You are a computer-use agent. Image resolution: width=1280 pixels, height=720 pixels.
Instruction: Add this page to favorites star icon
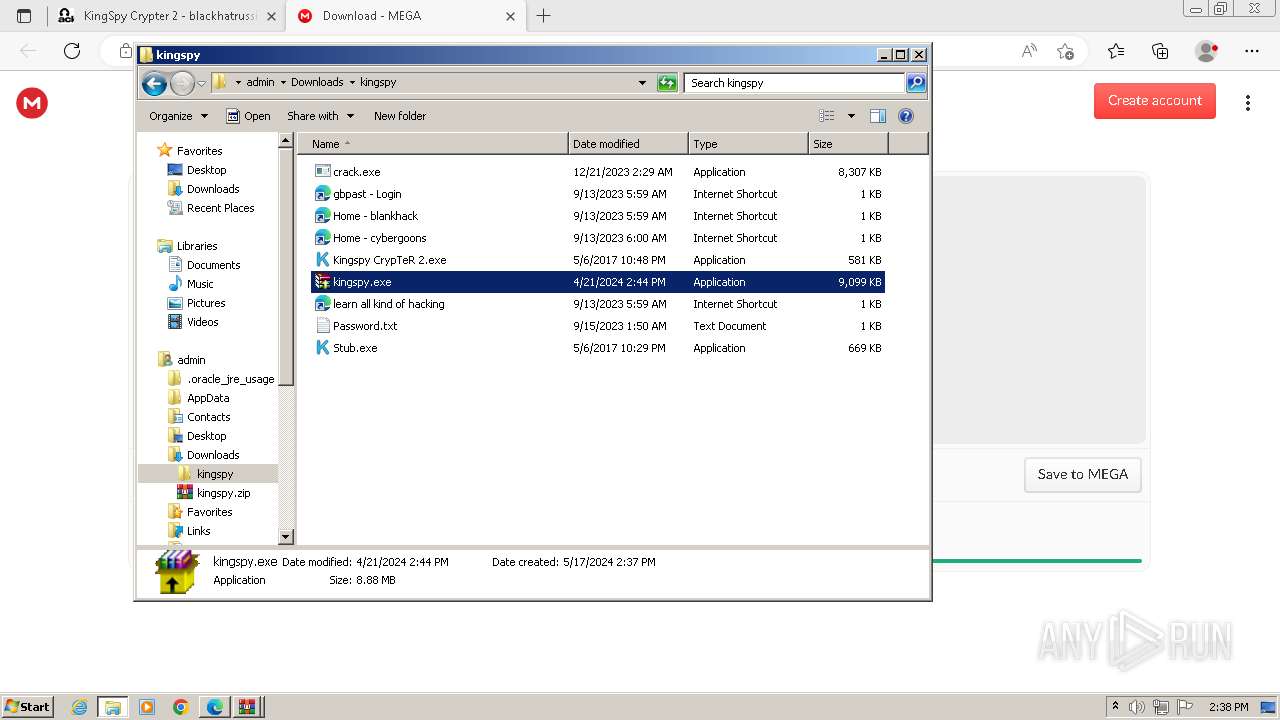tap(1065, 51)
